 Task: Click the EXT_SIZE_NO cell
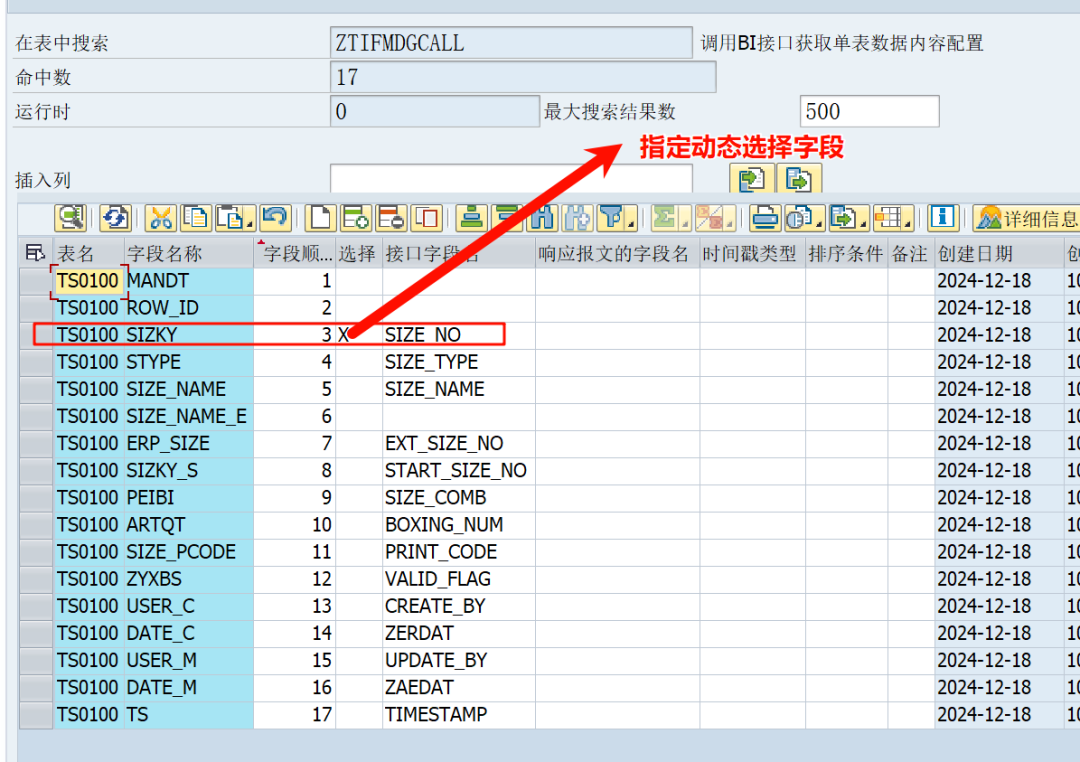(458, 444)
